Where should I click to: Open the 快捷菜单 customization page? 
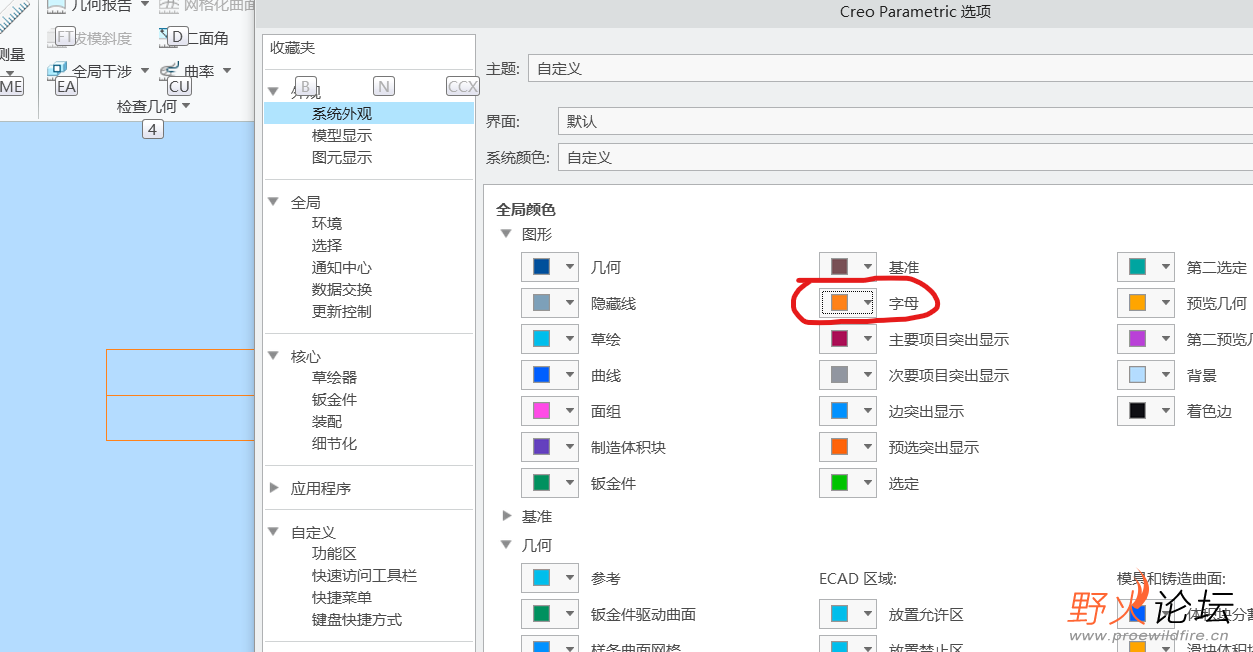(341, 598)
